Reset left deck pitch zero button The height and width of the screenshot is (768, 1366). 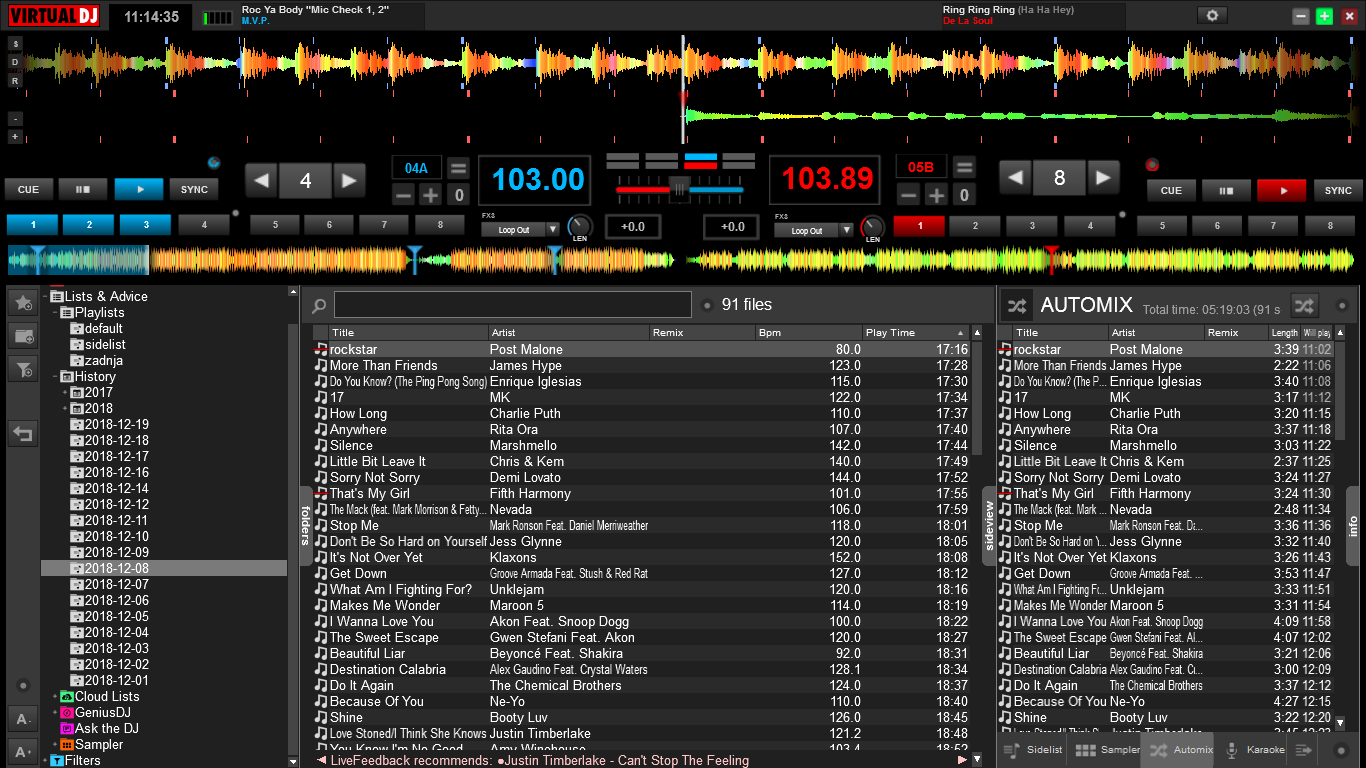458,195
